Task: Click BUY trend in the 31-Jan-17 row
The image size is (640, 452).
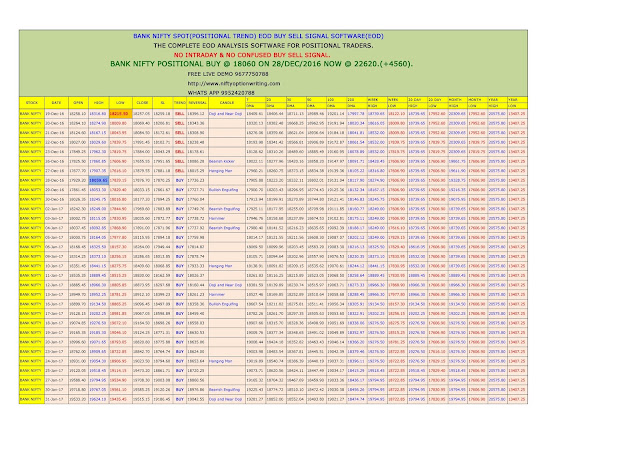Action: tap(180, 399)
